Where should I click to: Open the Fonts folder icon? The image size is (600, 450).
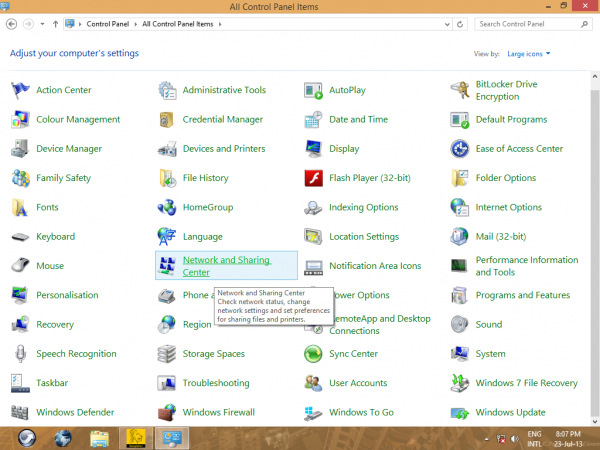tap(20, 207)
